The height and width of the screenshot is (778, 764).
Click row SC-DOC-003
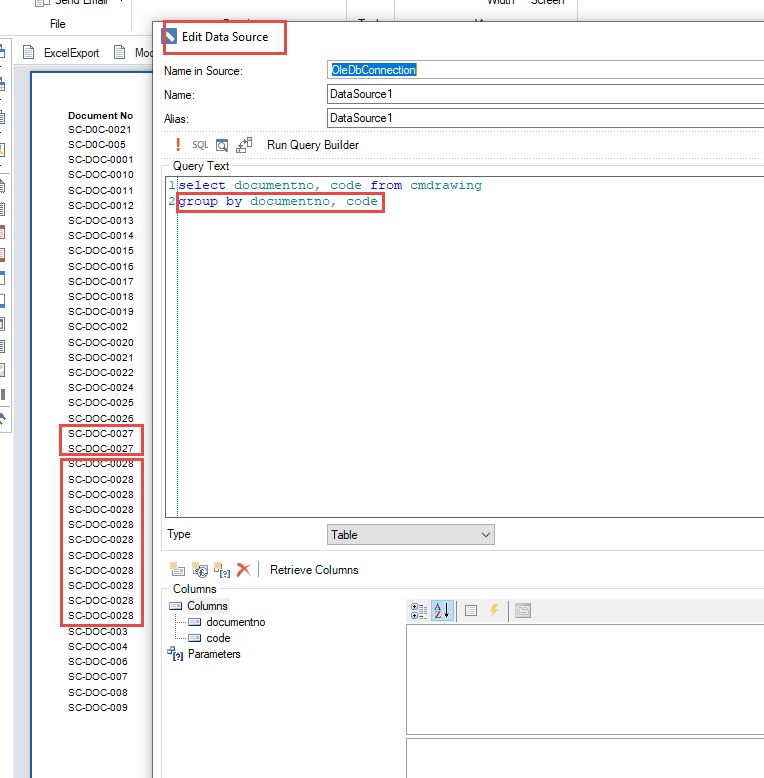point(98,632)
